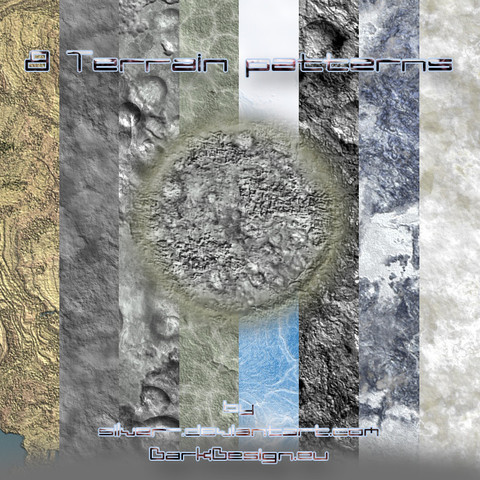Click the word "patterns" in the title
The height and width of the screenshot is (480, 480).
(349, 64)
